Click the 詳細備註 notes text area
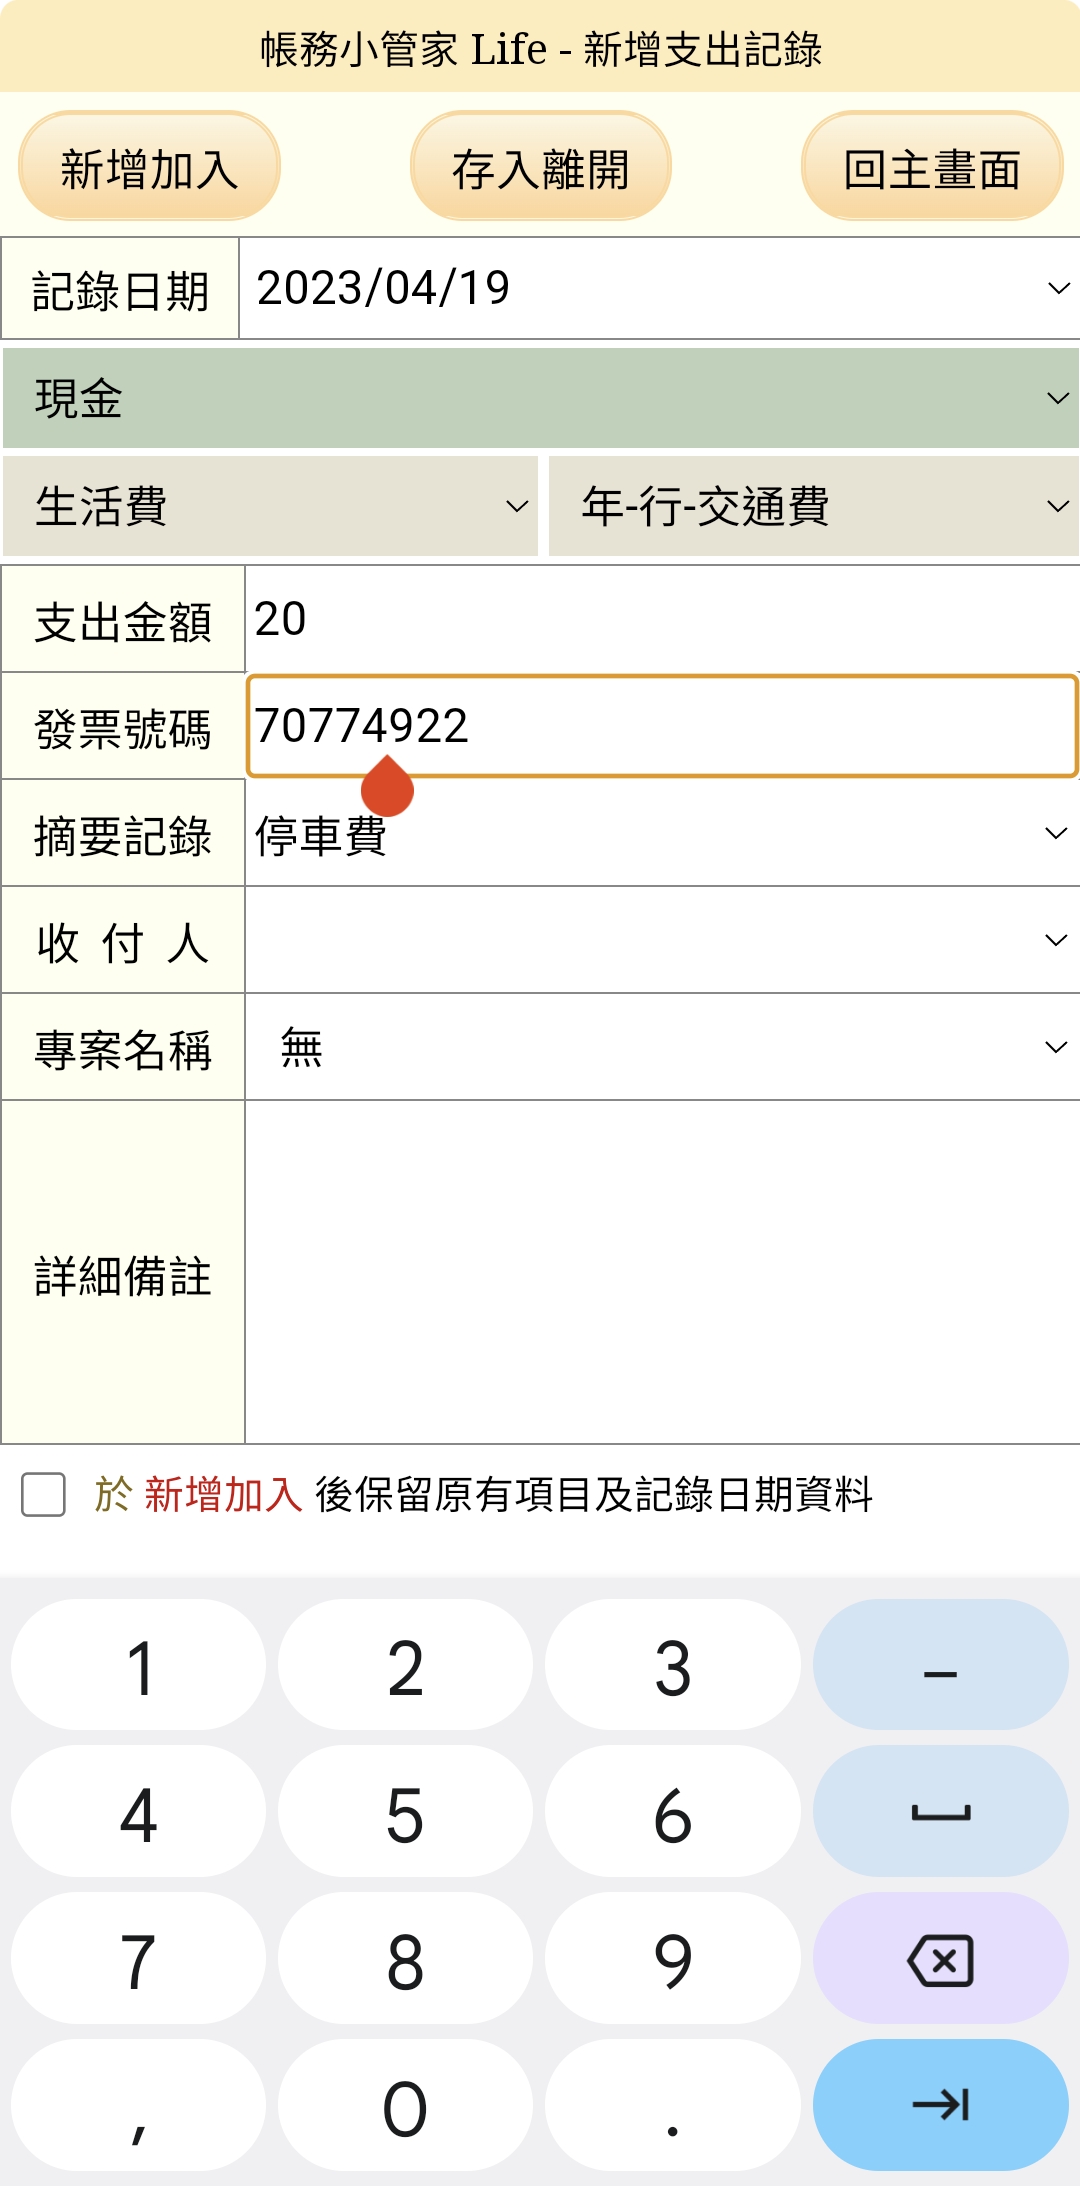The width and height of the screenshot is (1080, 2186). (662, 1272)
